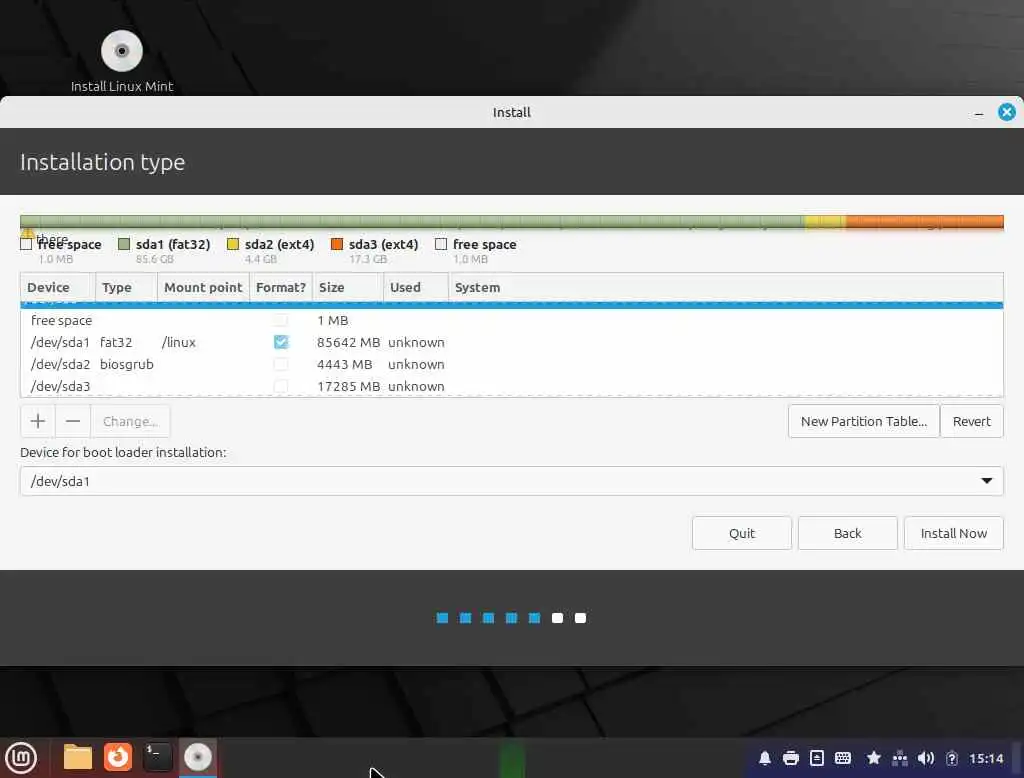1024x778 pixels.
Task: Toggle the Format checkbox for /dev/sda1
Action: tap(281, 342)
